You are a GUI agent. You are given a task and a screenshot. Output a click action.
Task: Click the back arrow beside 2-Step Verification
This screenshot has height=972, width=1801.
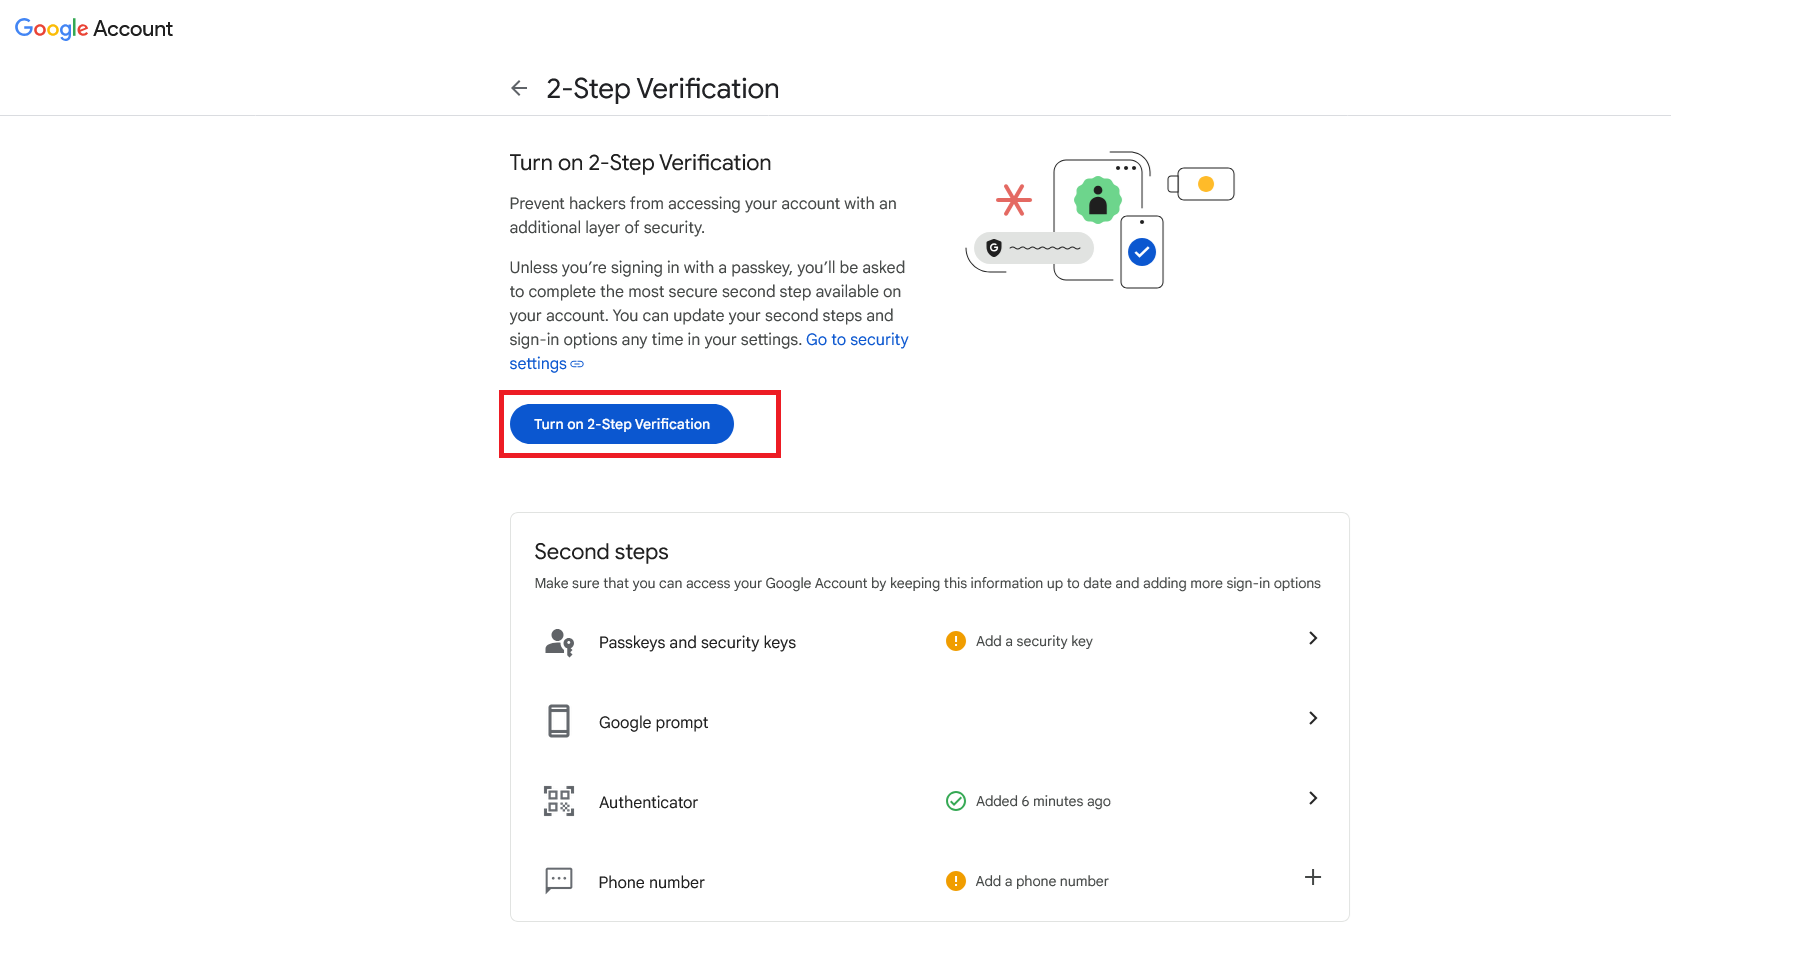click(519, 88)
